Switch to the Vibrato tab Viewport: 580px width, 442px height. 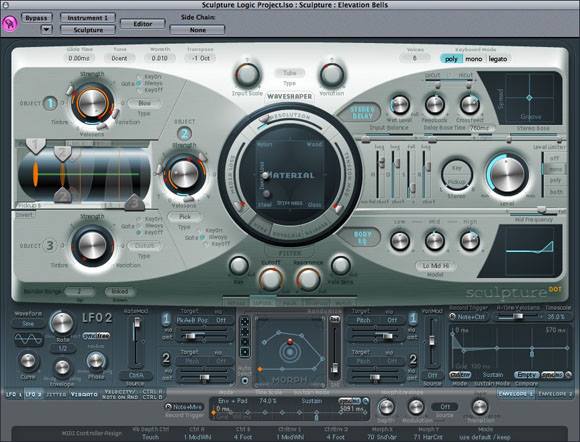(84, 395)
